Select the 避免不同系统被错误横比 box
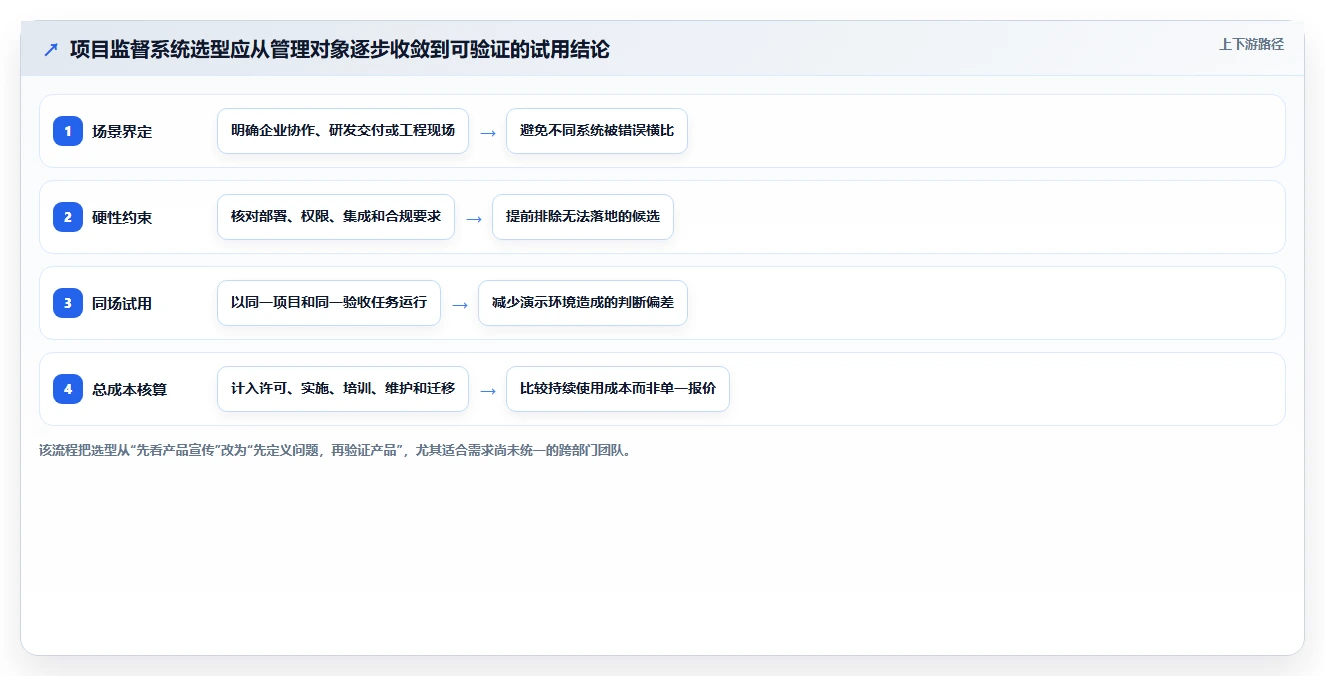Screen dimensions: 1325x676 pyautogui.click(x=597, y=131)
